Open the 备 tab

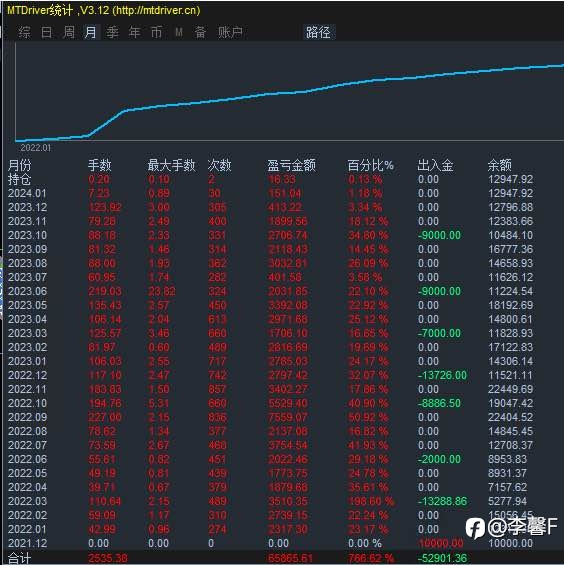(200, 32)
